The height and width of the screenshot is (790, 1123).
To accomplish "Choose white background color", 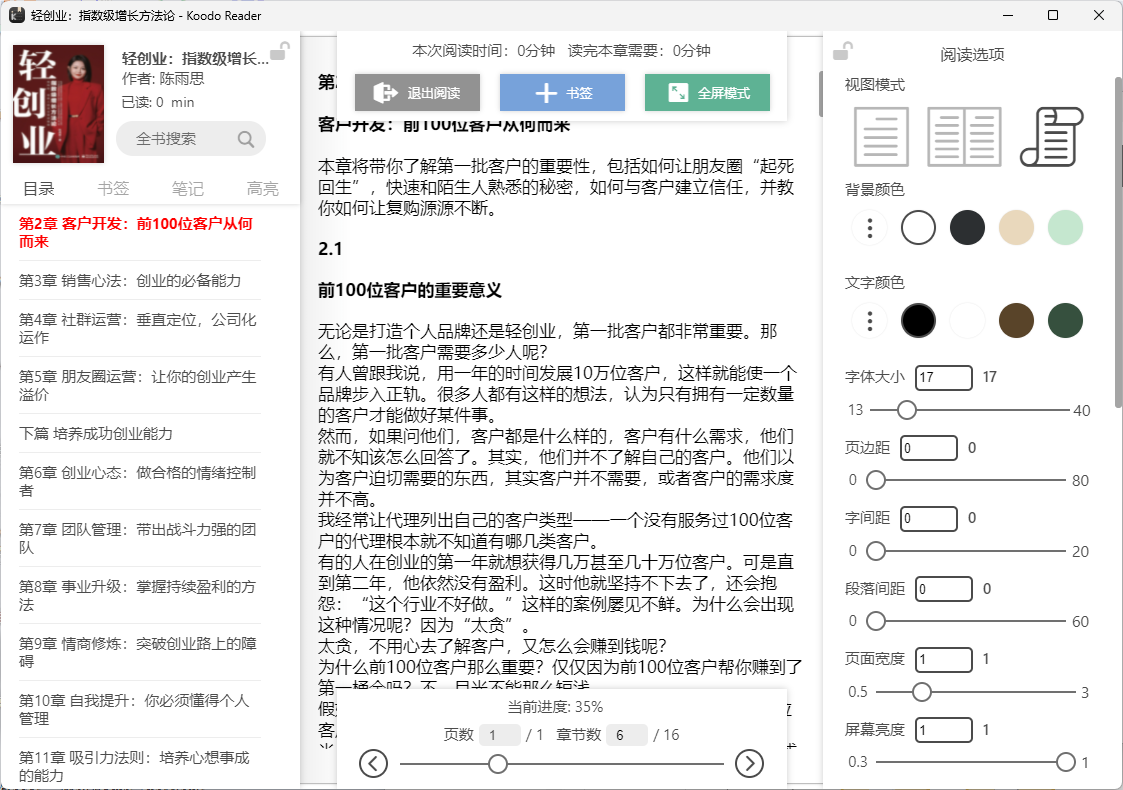I will point(918,228).
